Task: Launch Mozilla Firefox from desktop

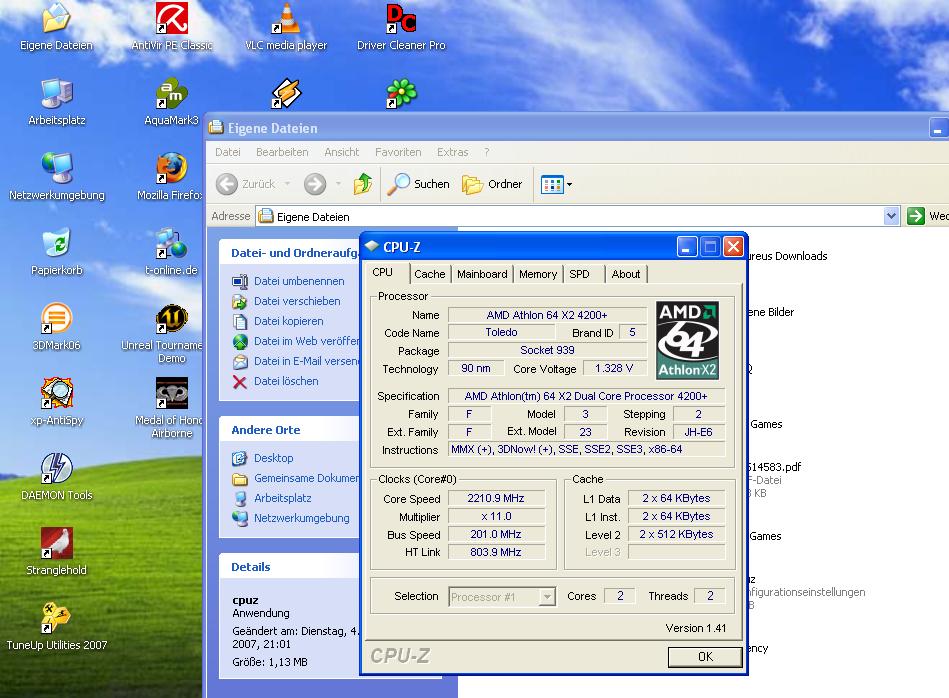Action: point(171,177)
